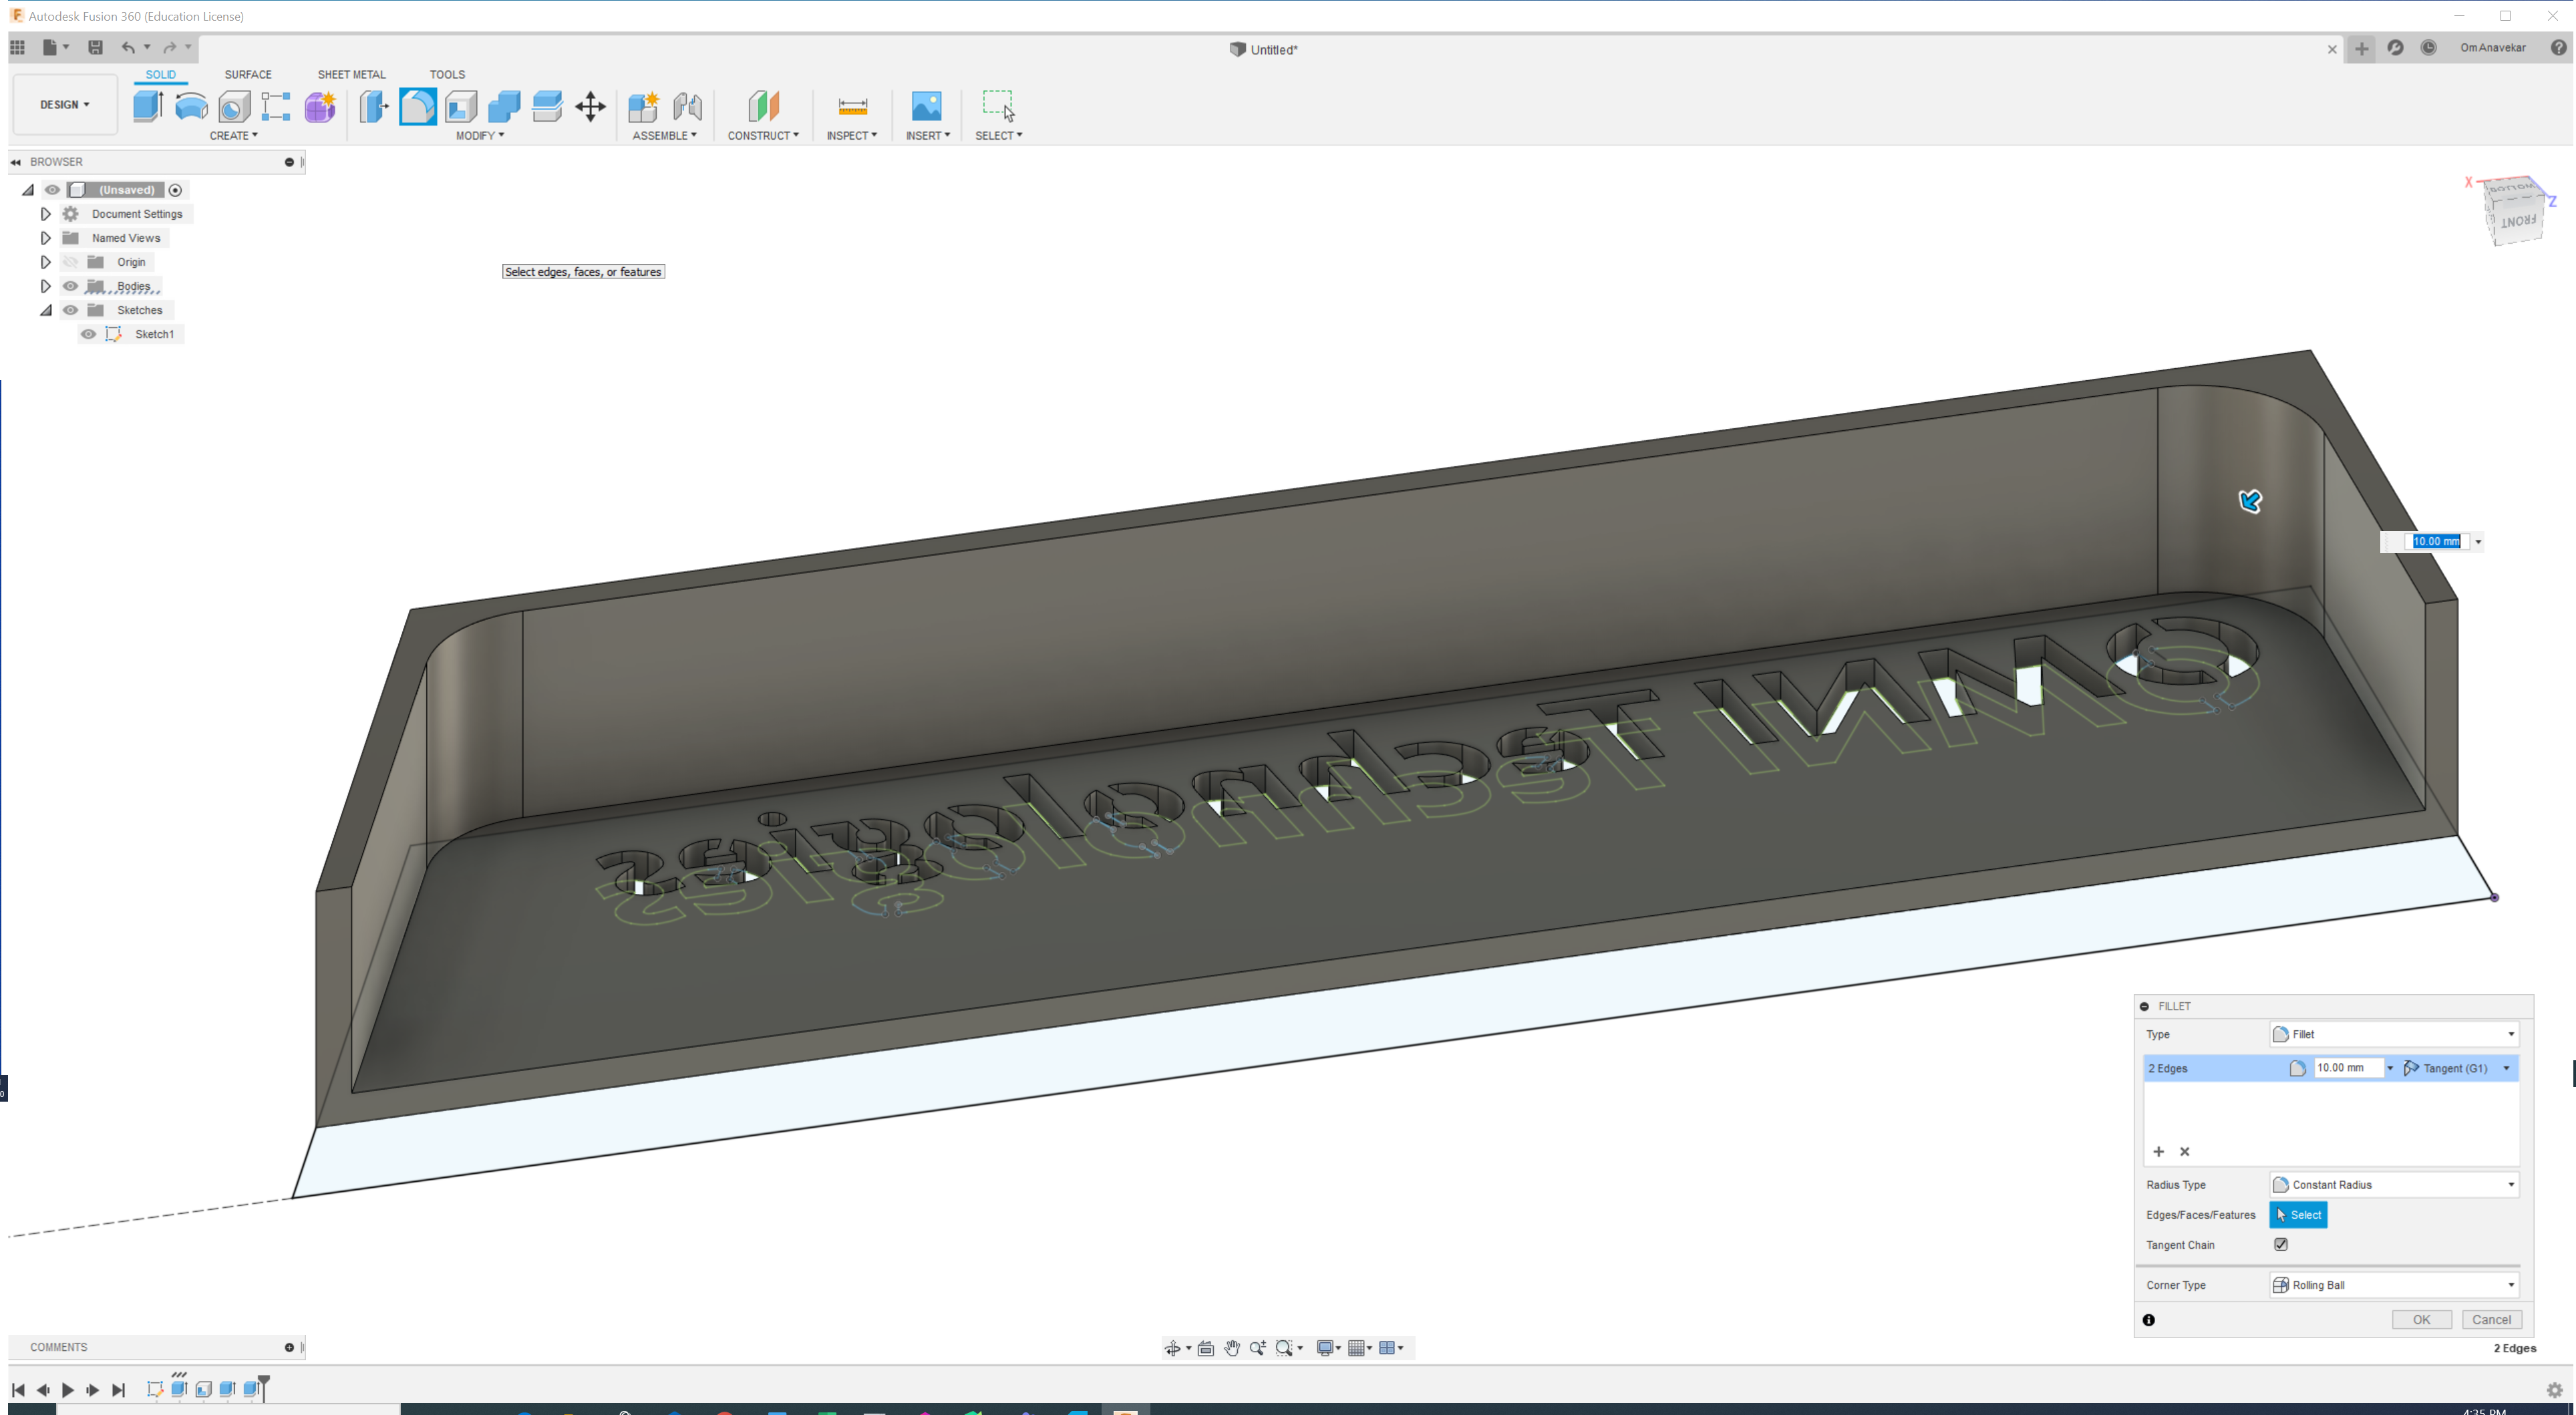Click OK in the Fillet dialog

[2421, 1319]
